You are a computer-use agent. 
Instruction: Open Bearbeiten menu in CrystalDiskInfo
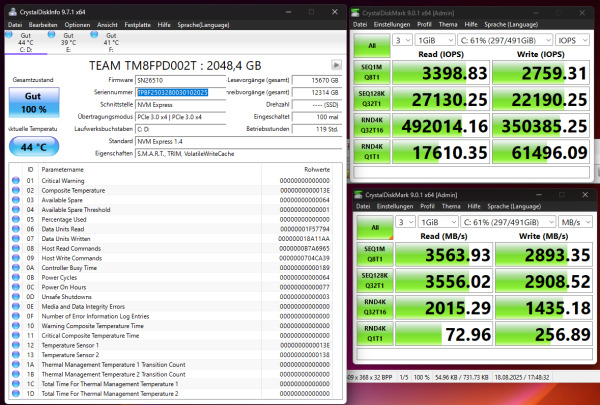click(x=43, y=25)
